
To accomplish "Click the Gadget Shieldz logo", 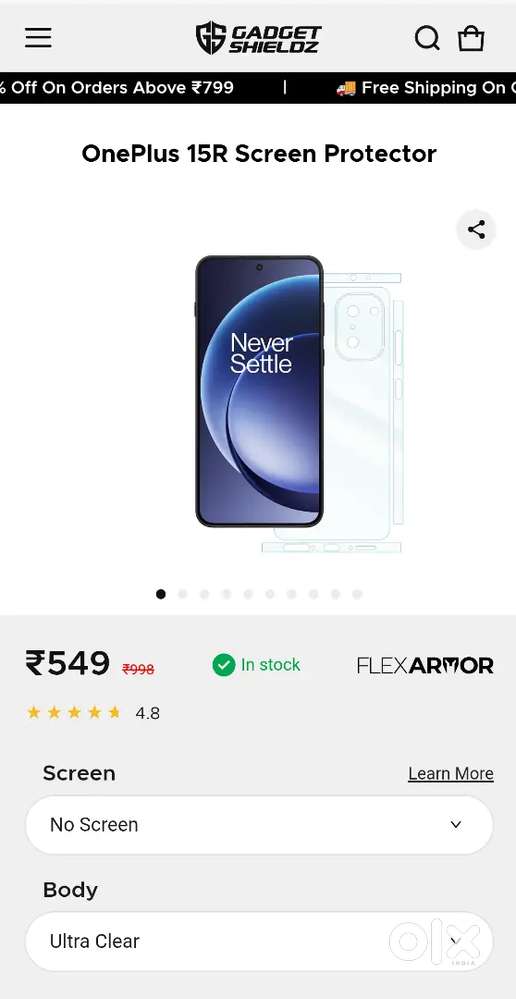I will (258, 38).
